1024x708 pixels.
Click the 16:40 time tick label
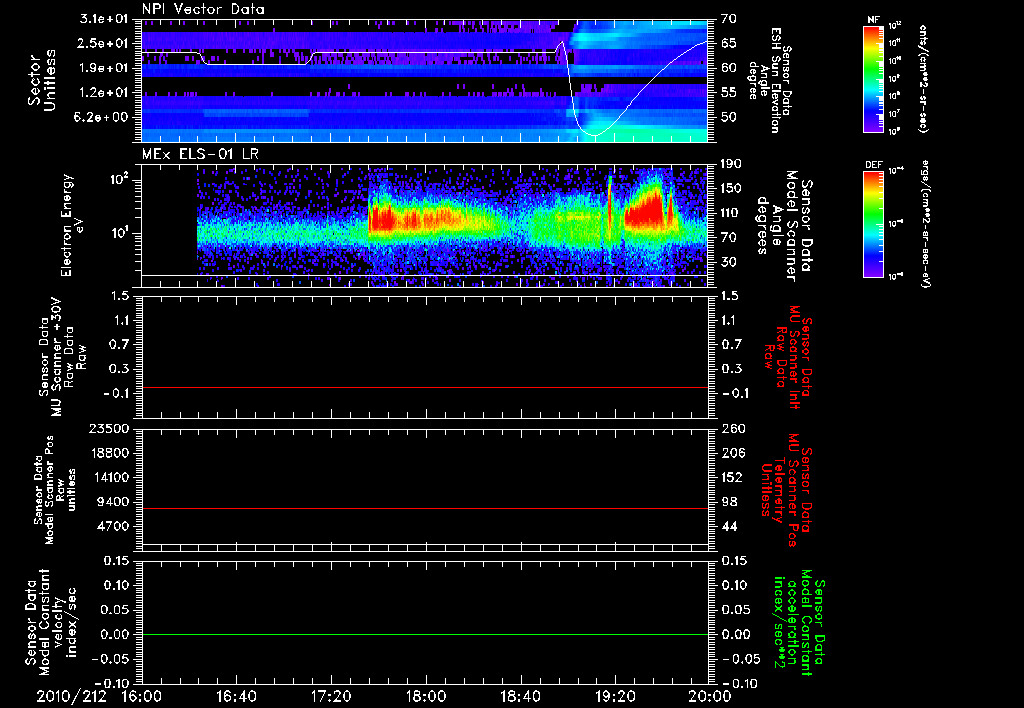[x=236, y=696]
